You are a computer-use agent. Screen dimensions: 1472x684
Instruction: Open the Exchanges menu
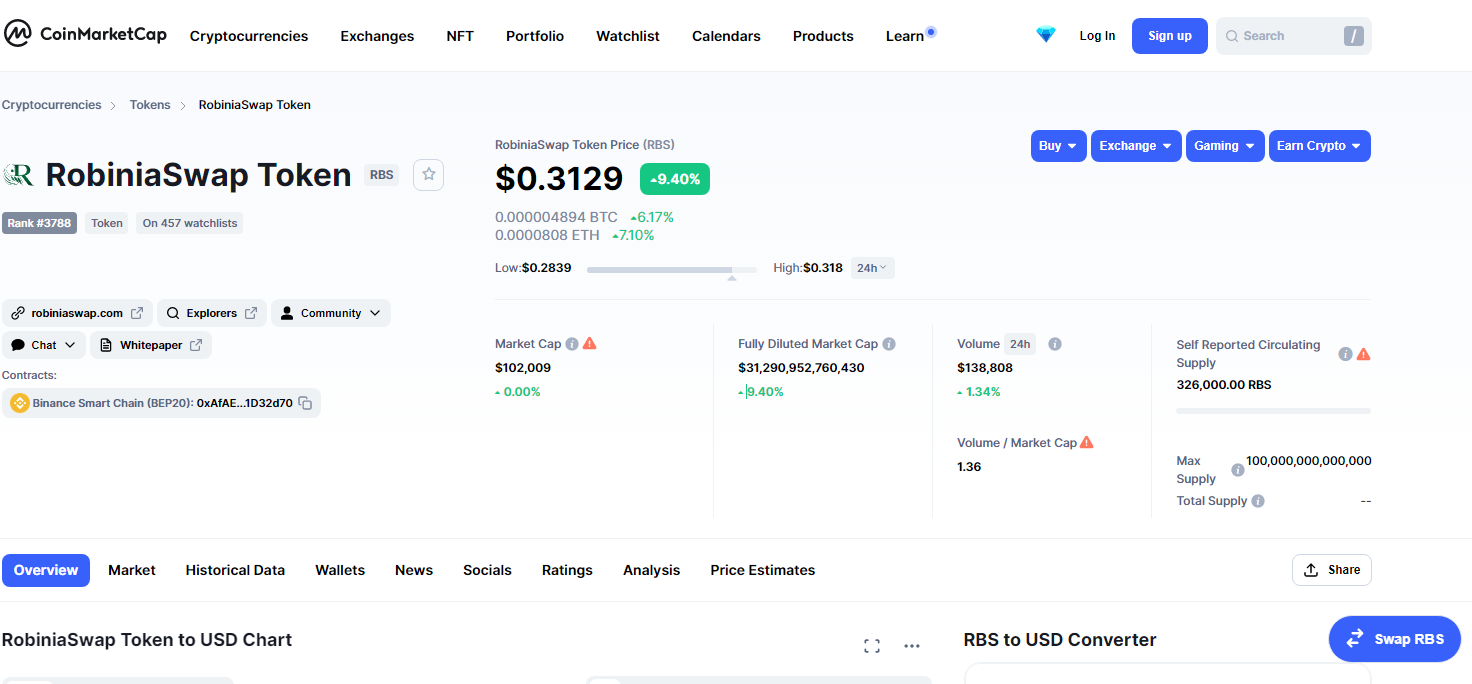pyautogui.click(x=377, y=36)
